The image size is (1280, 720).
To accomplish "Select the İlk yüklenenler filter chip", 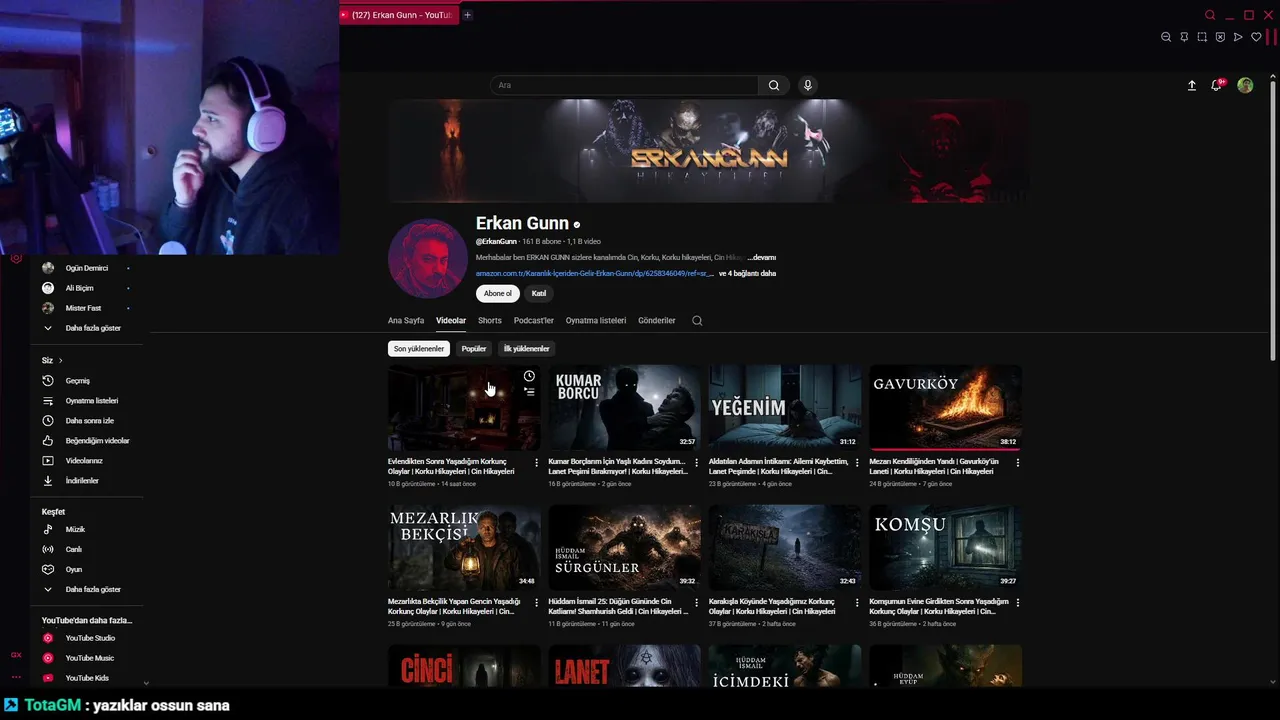I will pos(526,349).
